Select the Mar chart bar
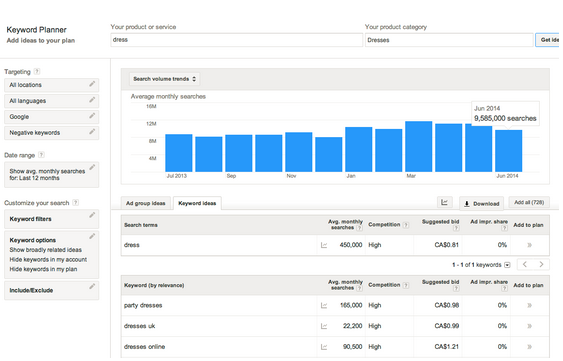This screenshot has height=361, width=563. [x=419, y=147]
